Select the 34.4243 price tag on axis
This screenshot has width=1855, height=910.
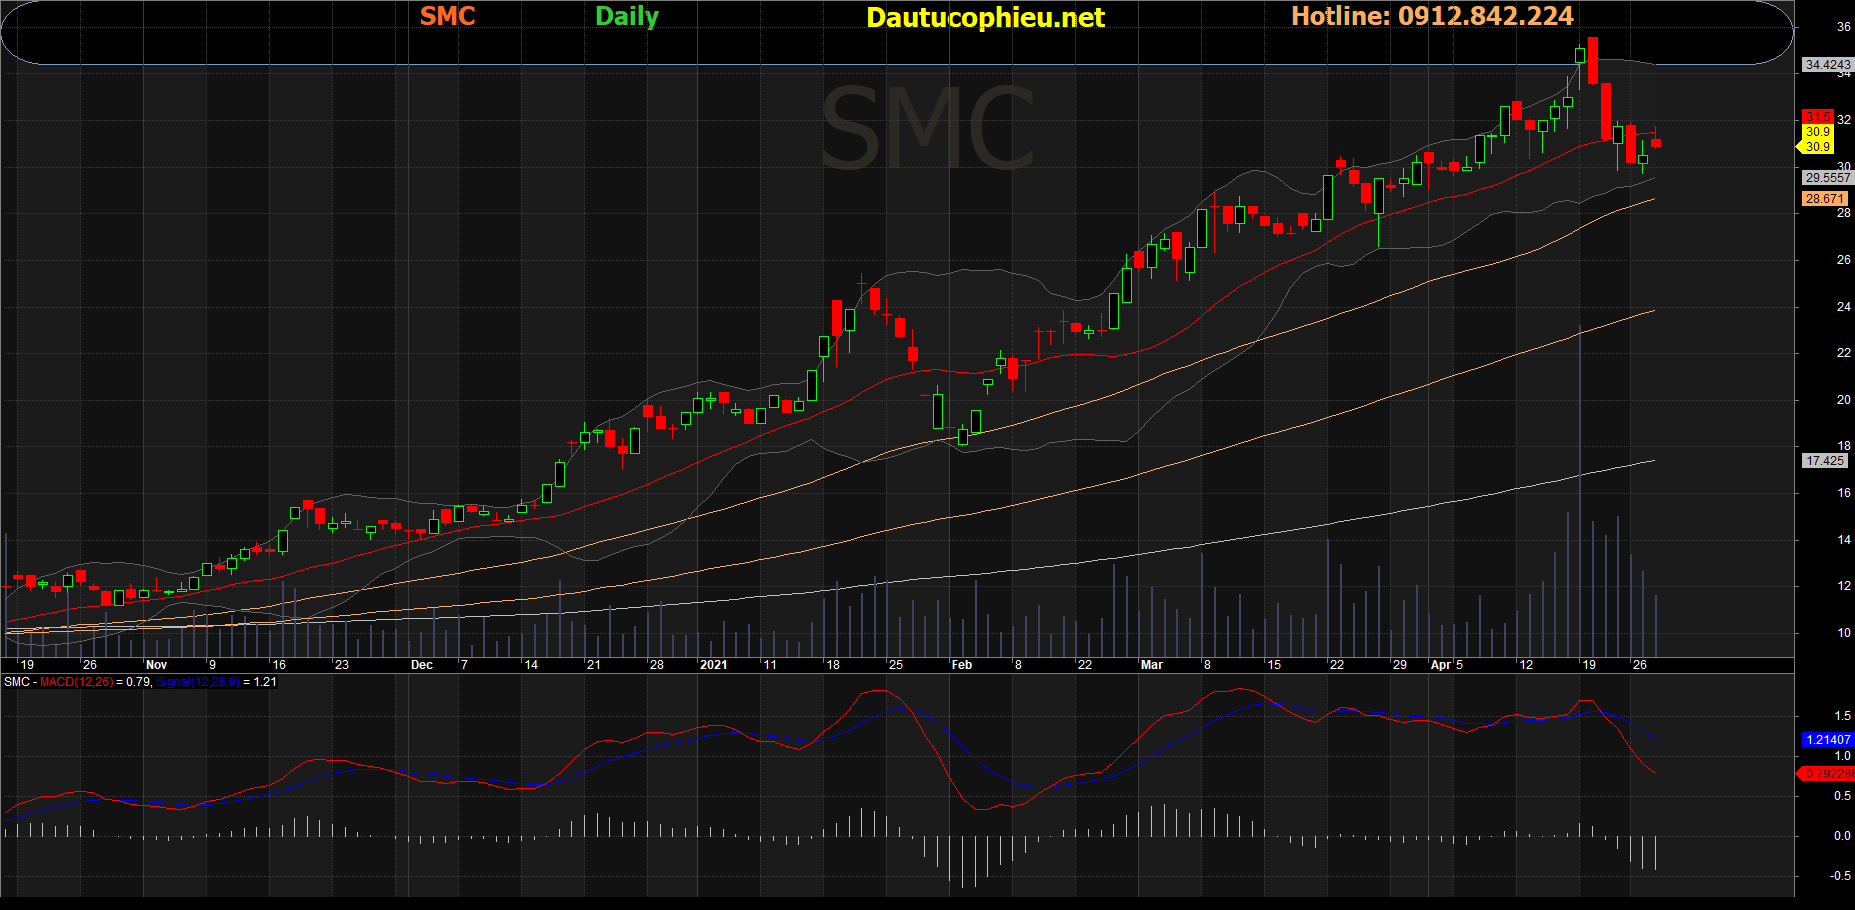click(x=1827, y=65)
